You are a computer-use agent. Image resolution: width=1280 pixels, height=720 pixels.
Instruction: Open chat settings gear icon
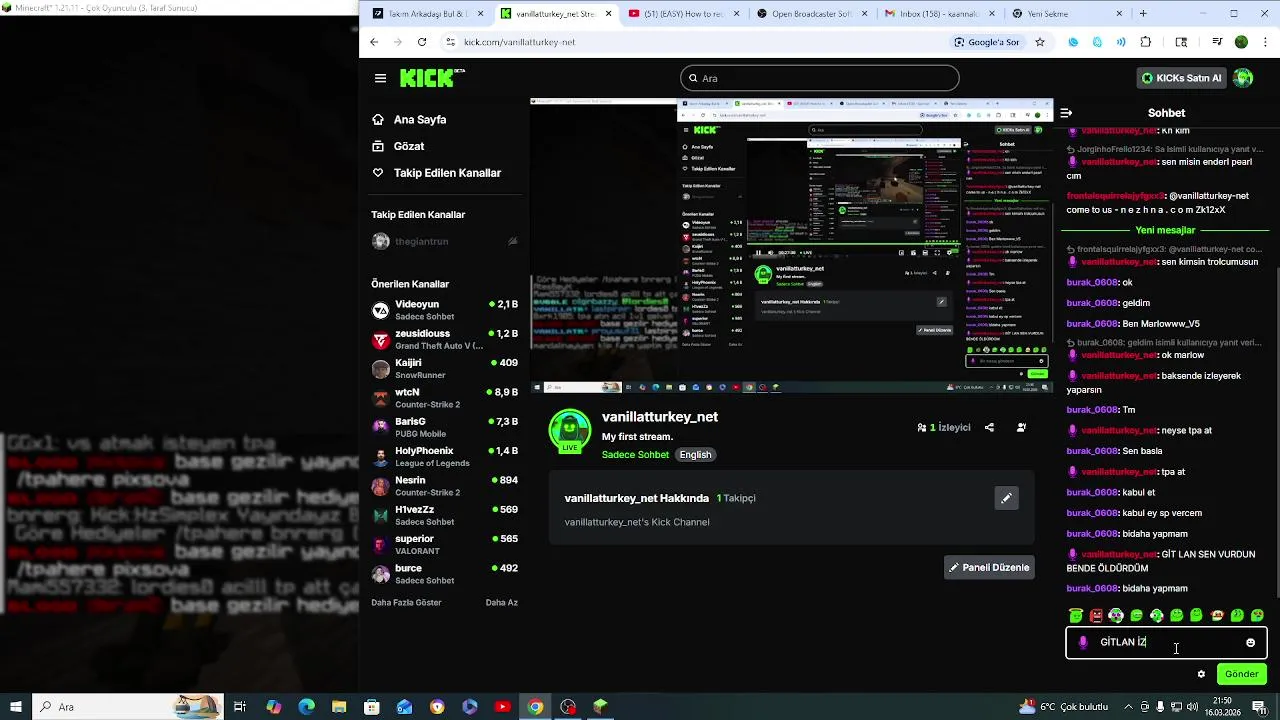click(1201, 674)
